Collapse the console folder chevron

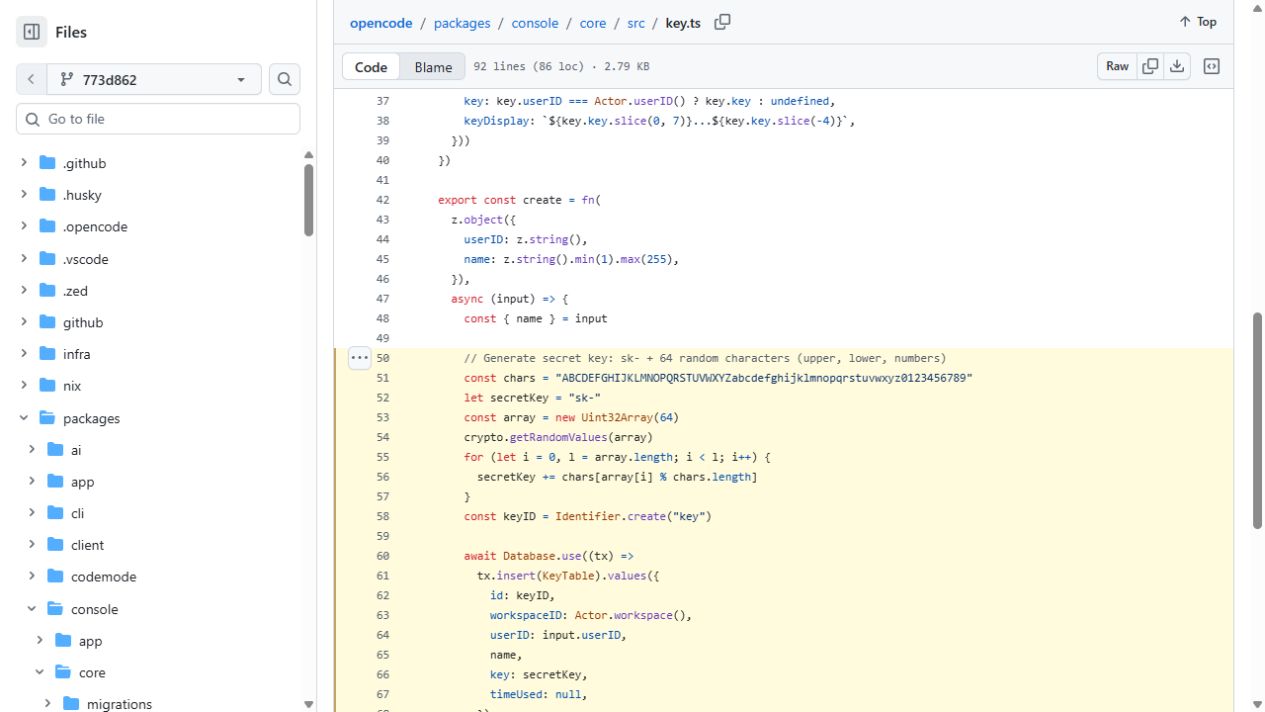[32, 609]
